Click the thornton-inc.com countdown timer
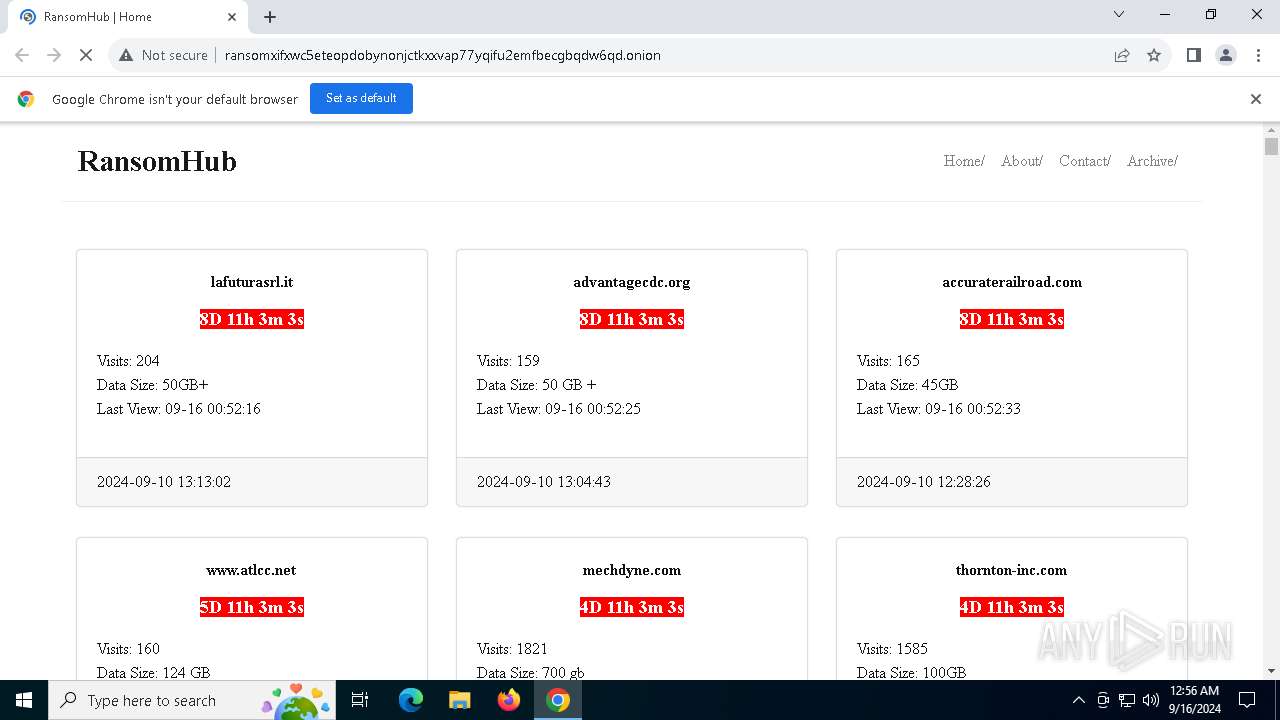 1012,607
